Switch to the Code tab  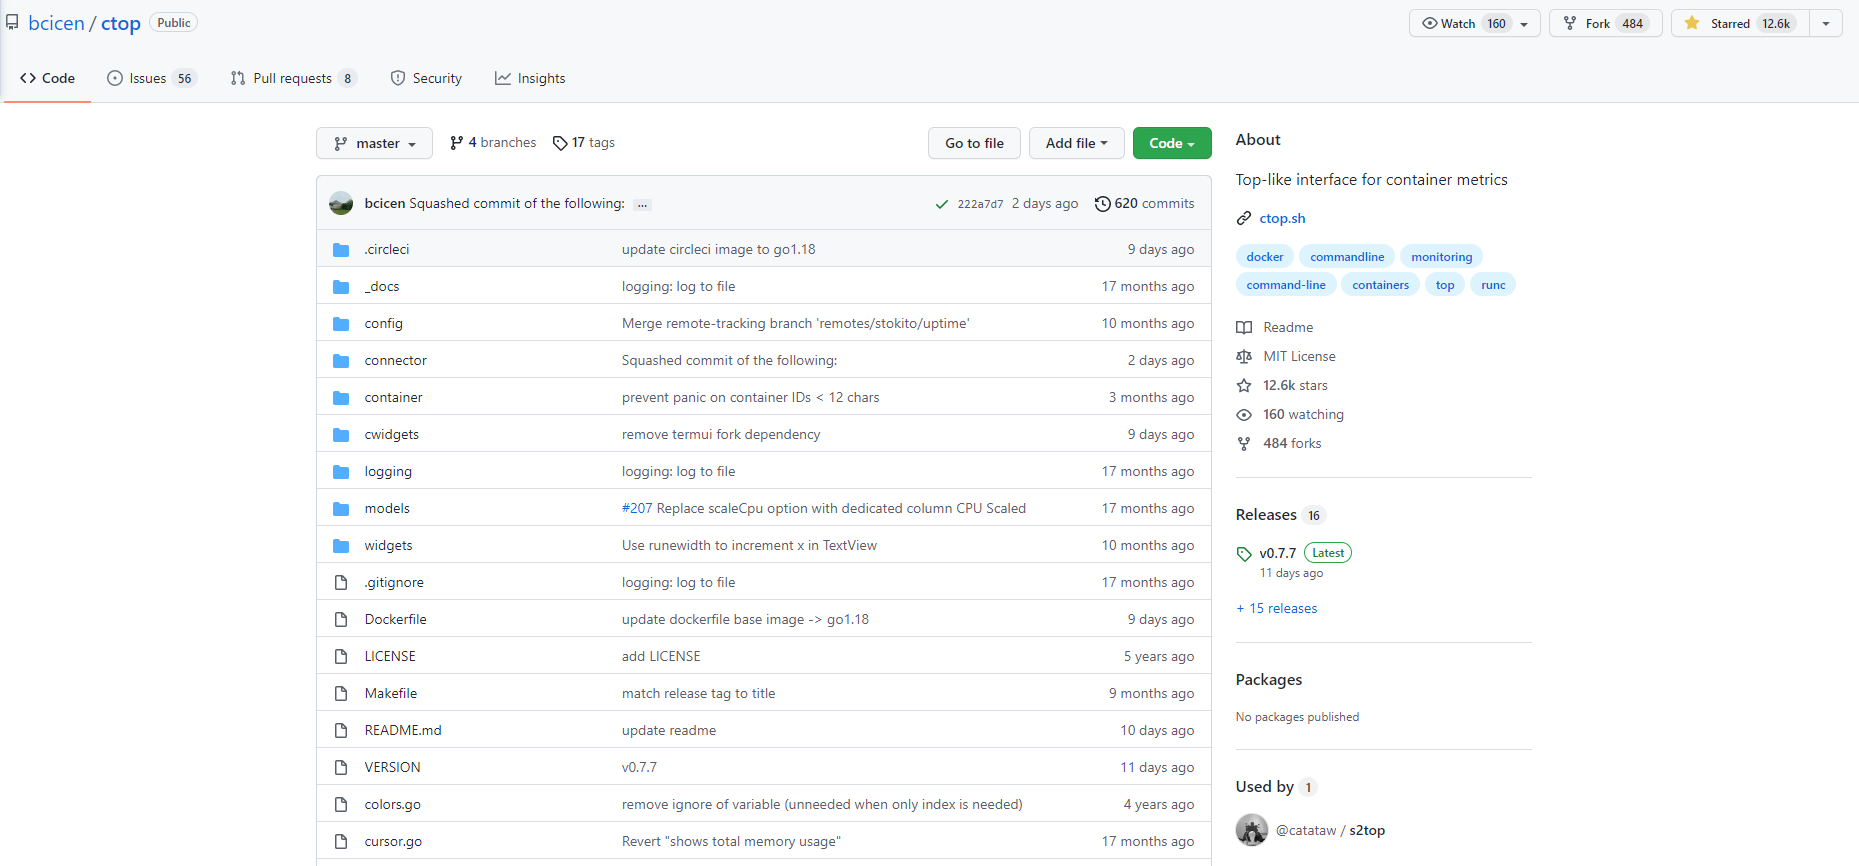47,78
